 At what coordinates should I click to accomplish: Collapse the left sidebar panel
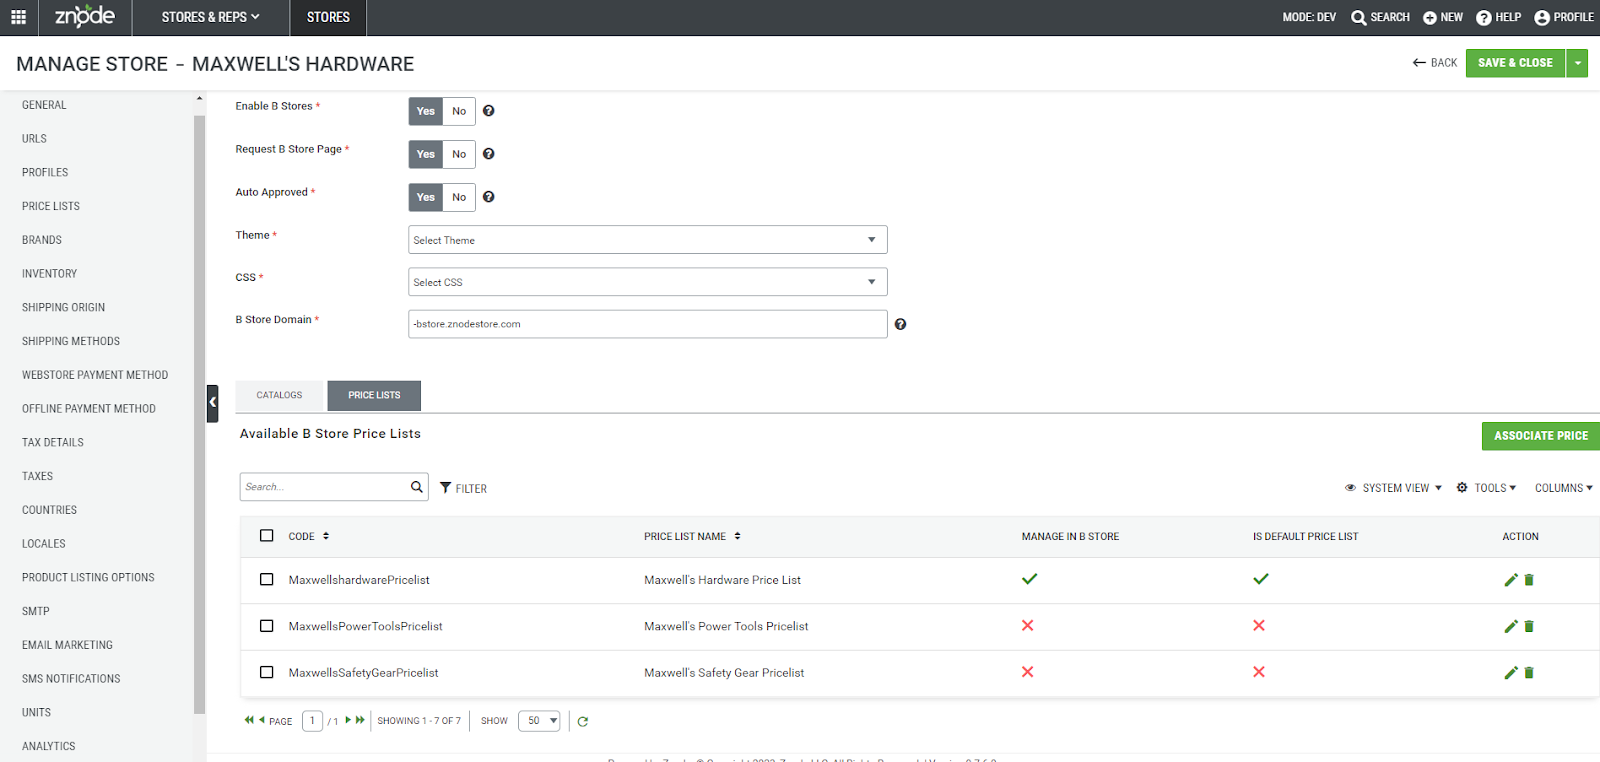pos(212,403)
